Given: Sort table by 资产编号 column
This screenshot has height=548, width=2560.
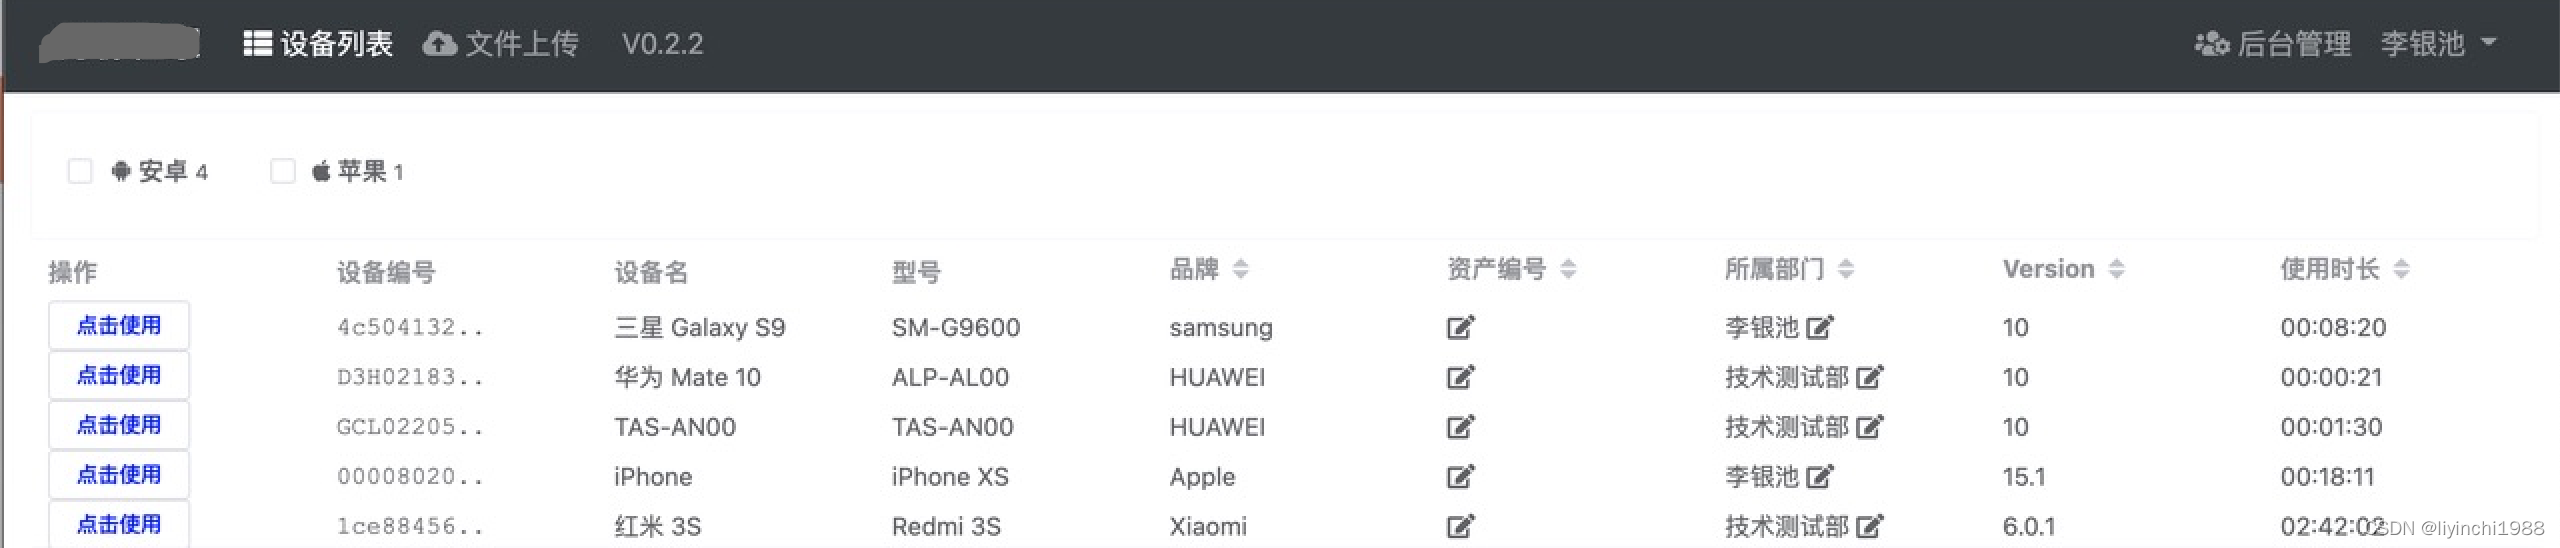Looking at the screenshot, I should pos(1568,269).
